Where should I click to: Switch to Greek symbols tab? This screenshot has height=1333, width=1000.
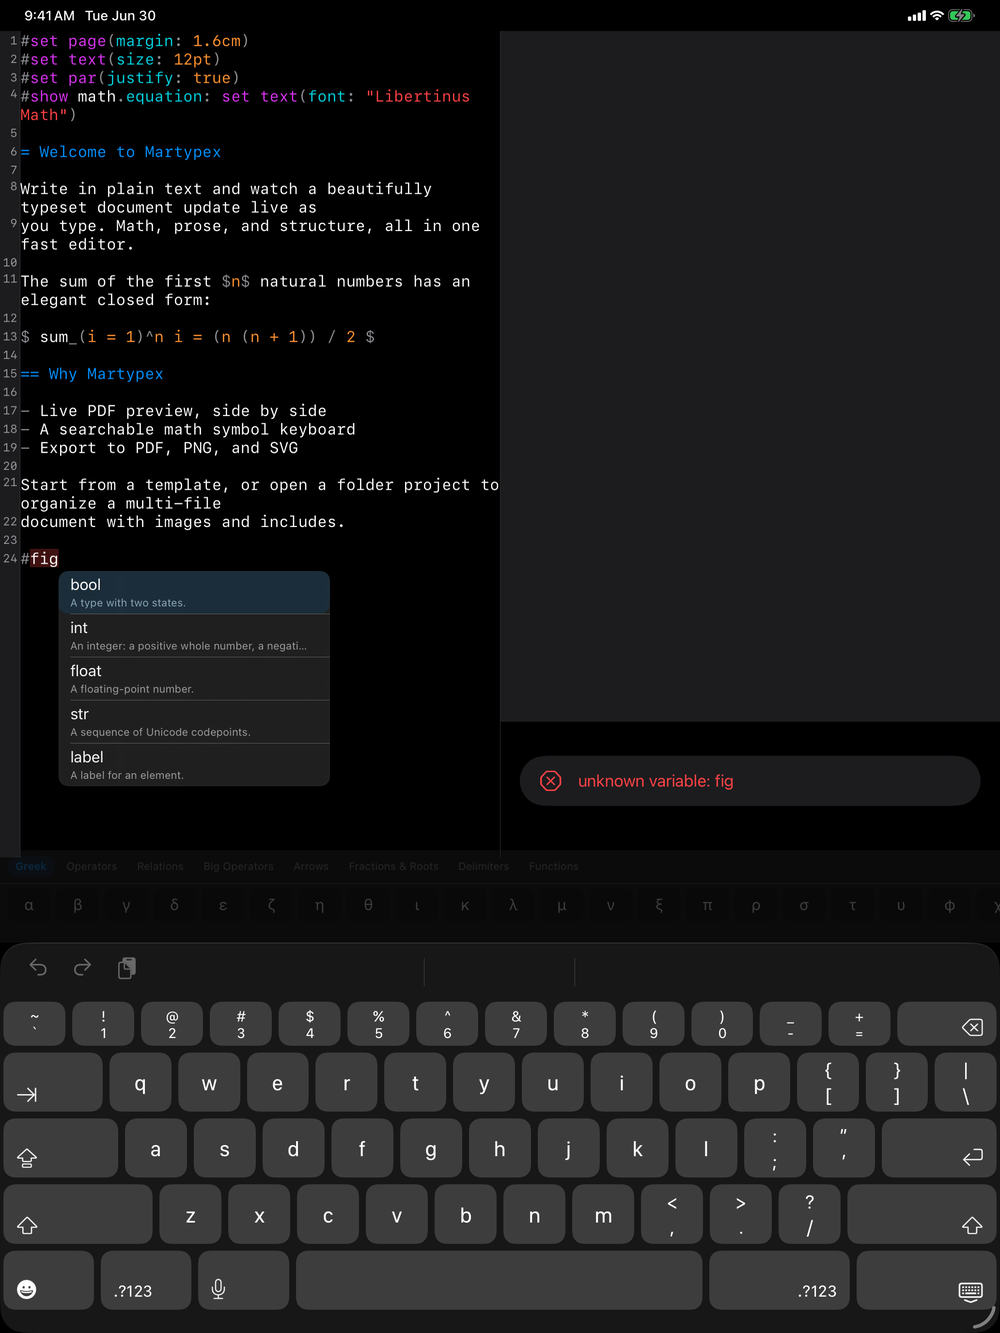point(31,866)
